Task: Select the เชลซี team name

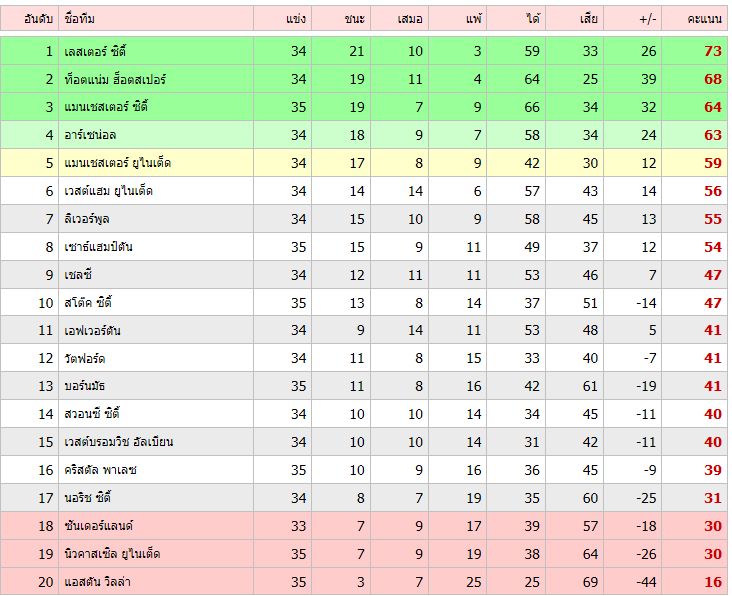Action: click(79, 275)
